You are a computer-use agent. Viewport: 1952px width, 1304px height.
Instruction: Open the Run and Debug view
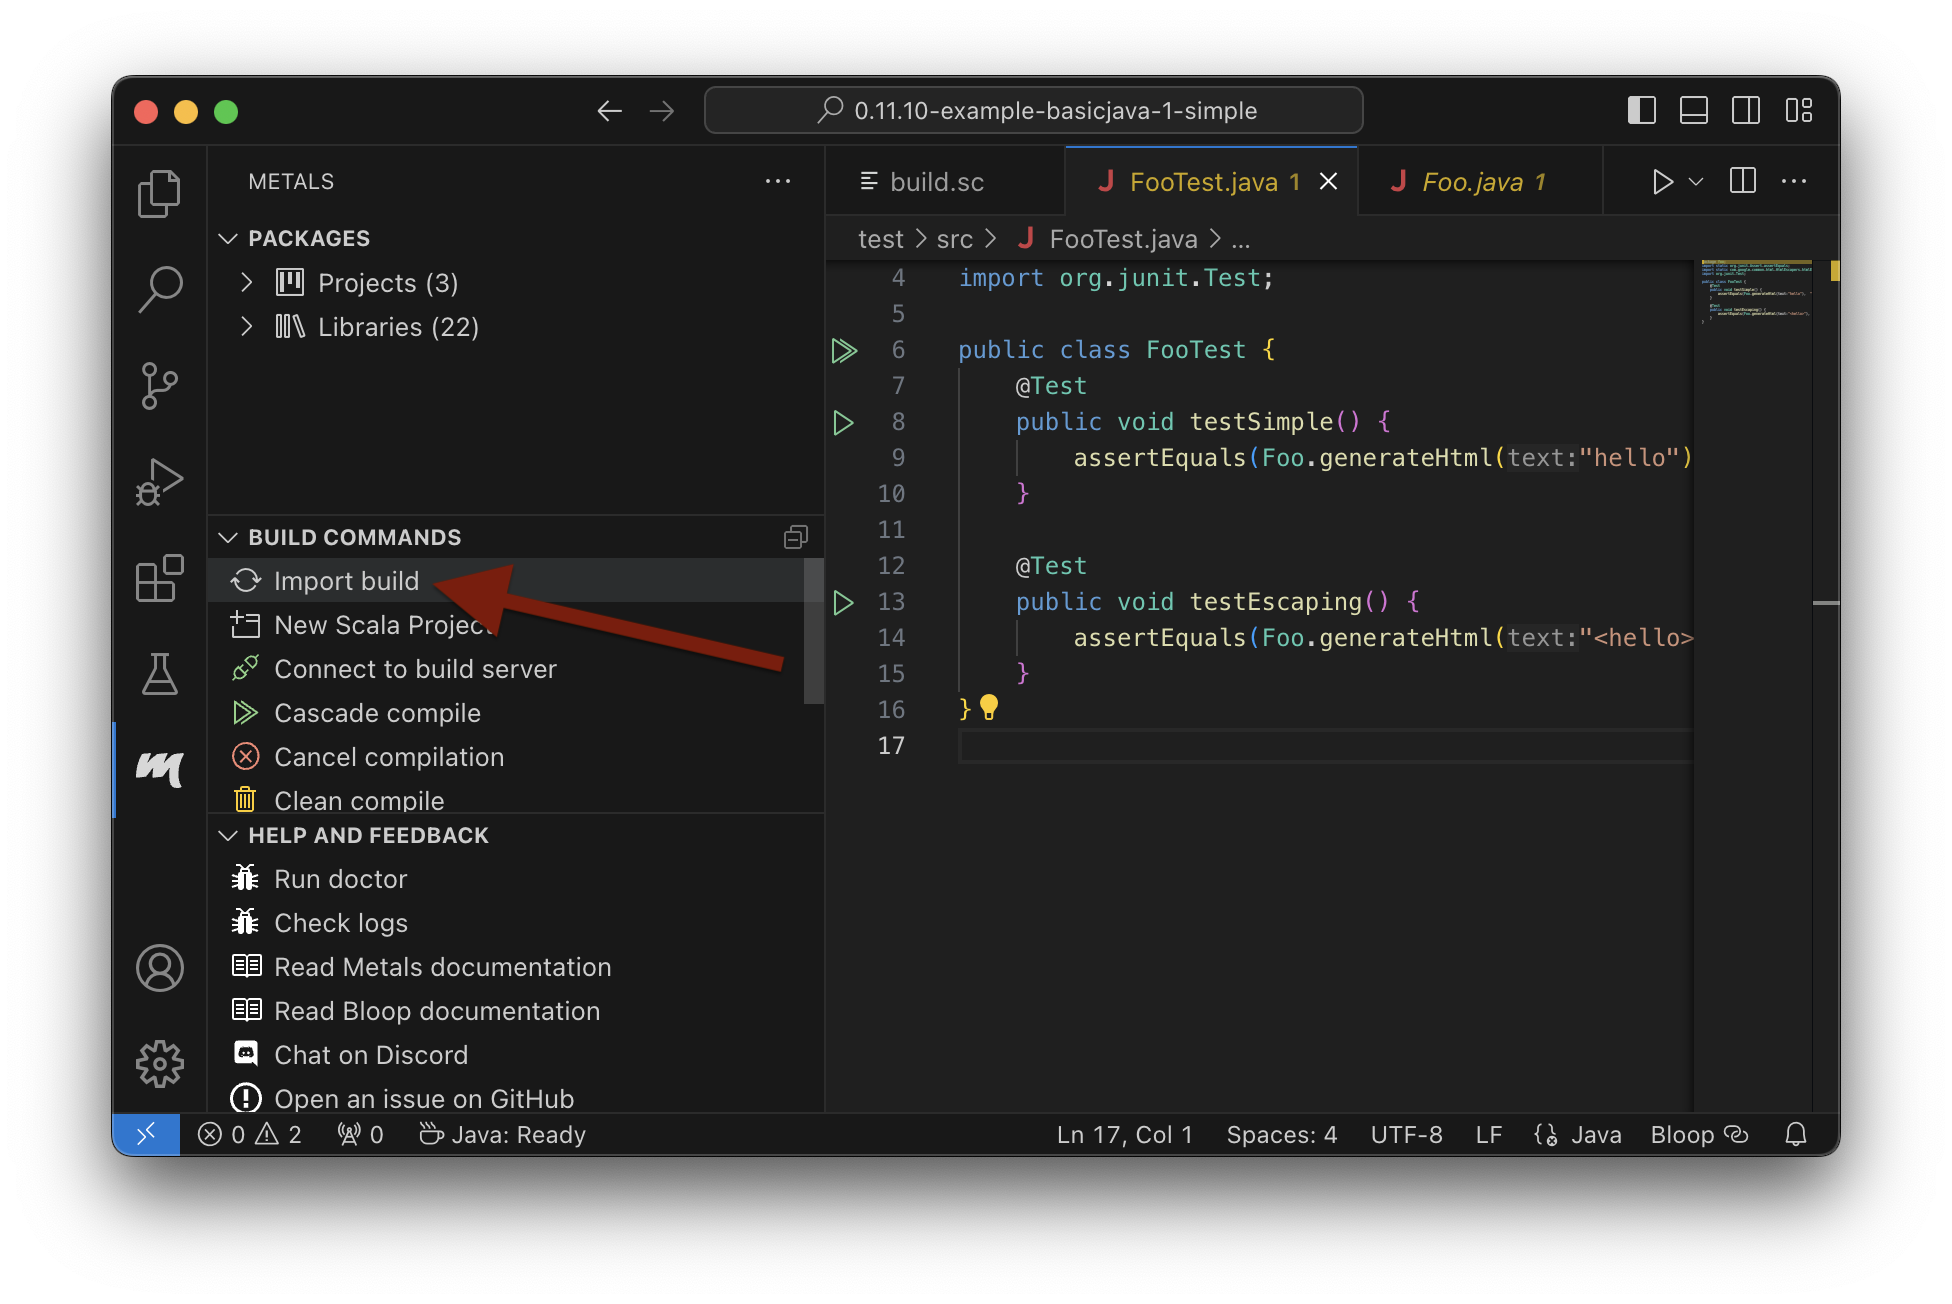pyautogui.click(x=160, y=480)
